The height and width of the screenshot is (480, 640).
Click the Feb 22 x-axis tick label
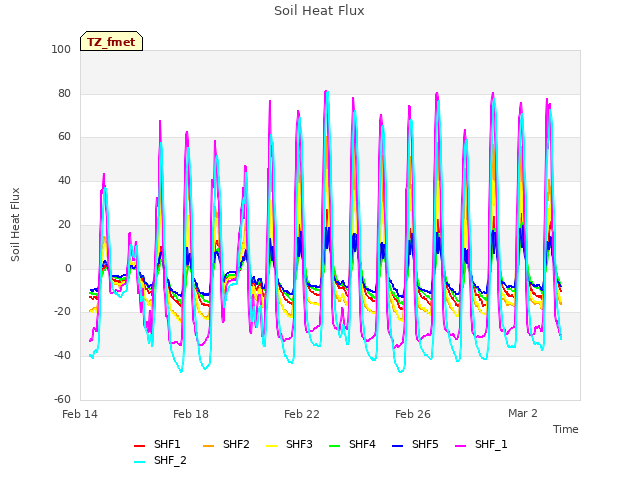pos(302,414)
